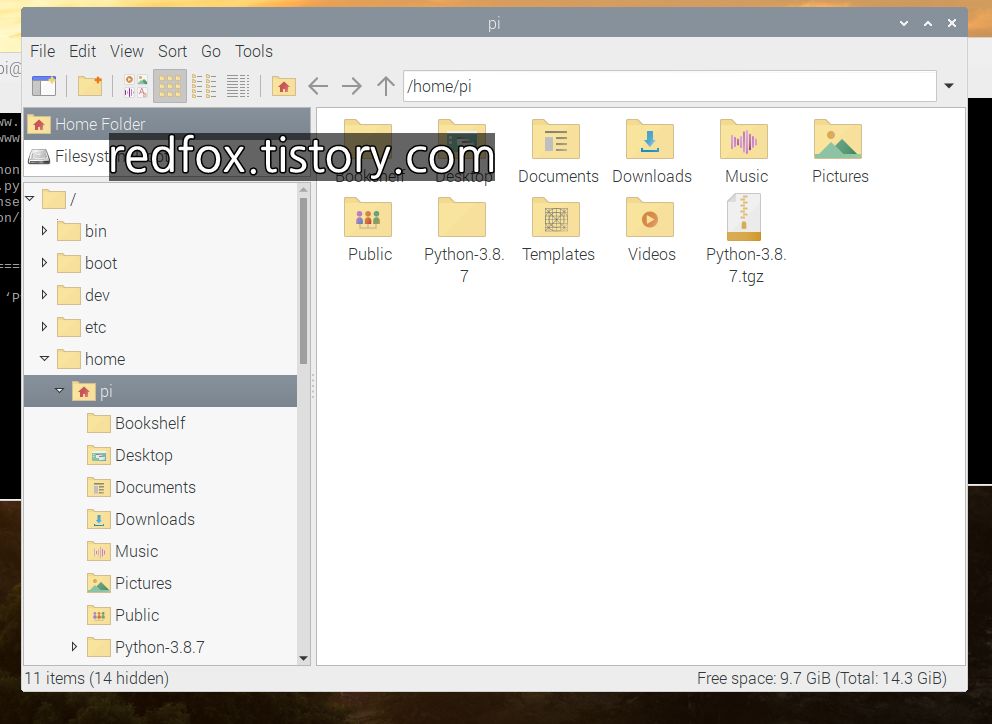Image resolution: width=992 pixels, height=724 pixels.
Task: Select the root / folder label in tree
Action: 73,199
